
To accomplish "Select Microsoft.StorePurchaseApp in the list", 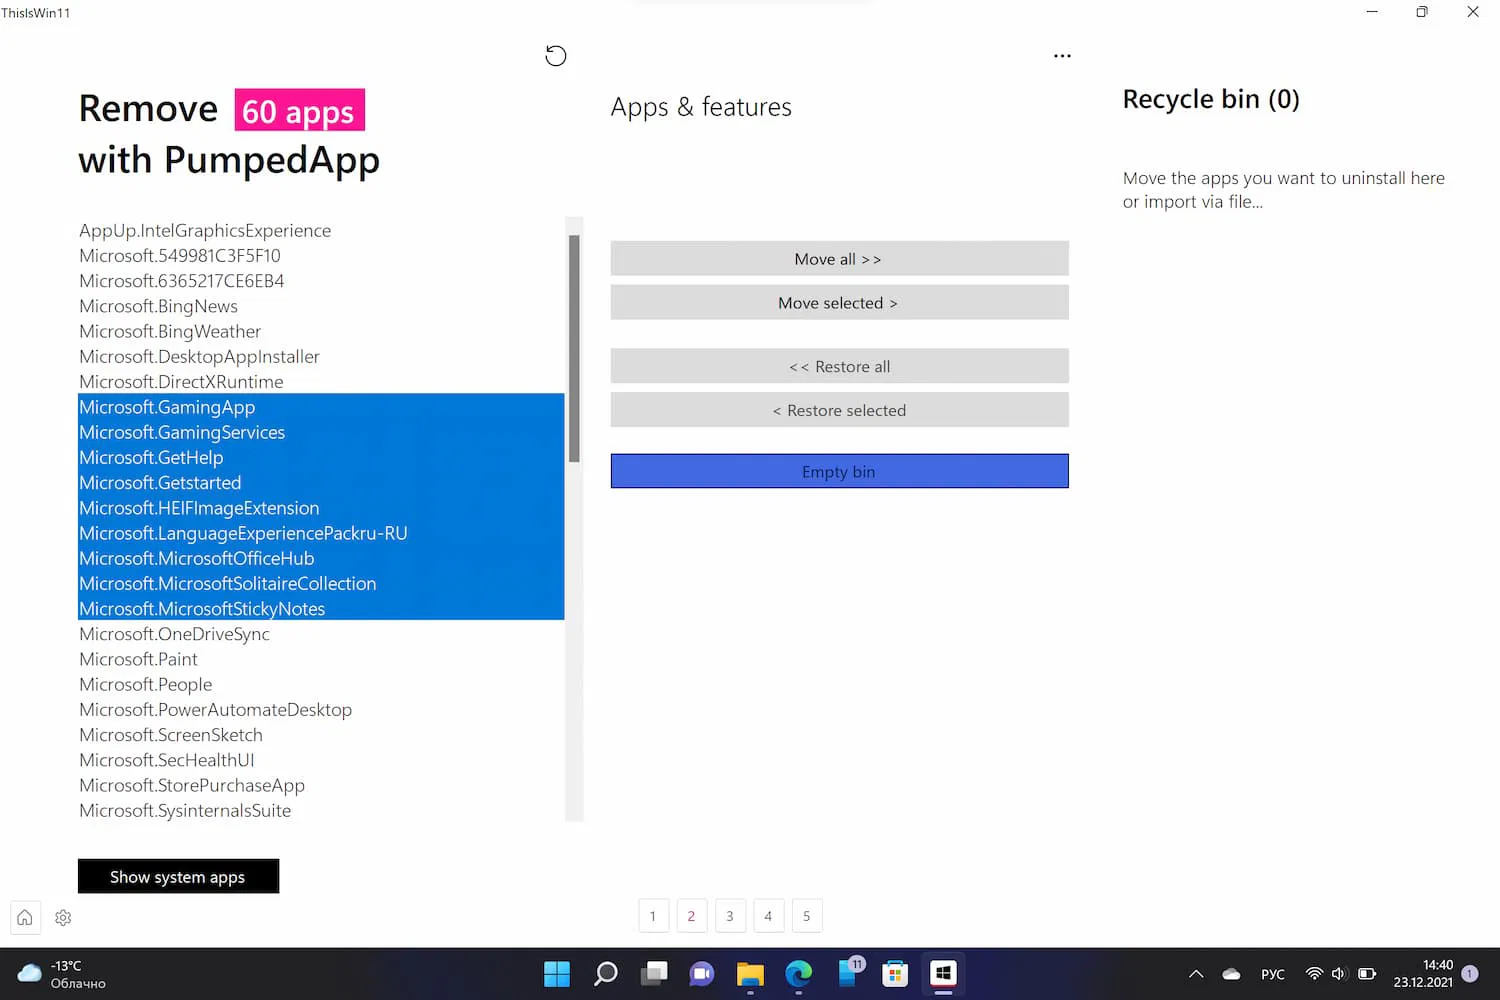I will 321,785.
